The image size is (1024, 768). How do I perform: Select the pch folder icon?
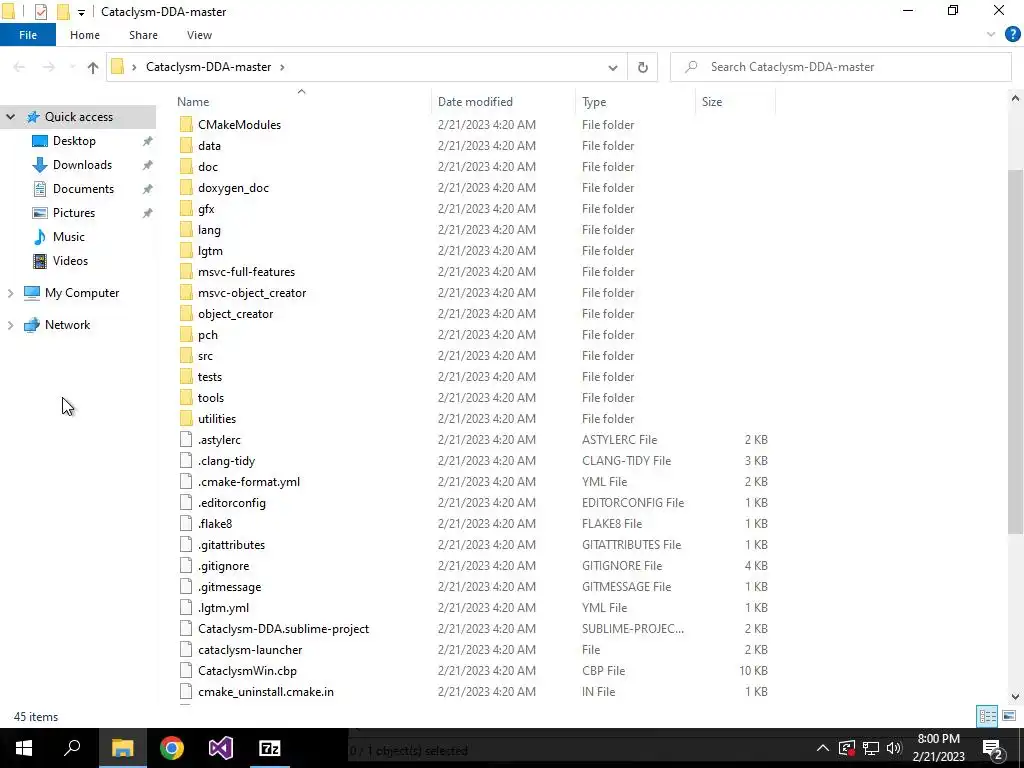[x=186, y=335]
